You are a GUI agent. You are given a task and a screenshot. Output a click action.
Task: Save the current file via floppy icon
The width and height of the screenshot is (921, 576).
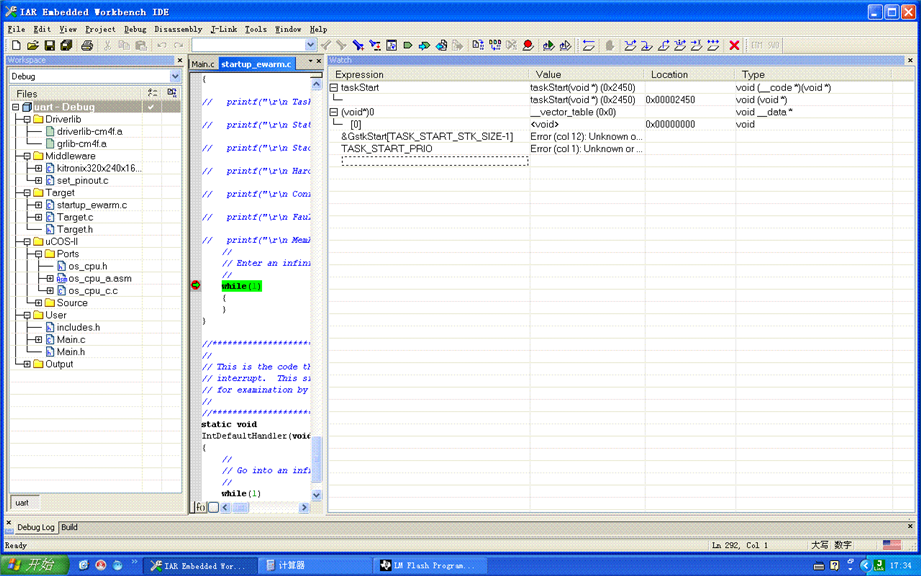50,45
